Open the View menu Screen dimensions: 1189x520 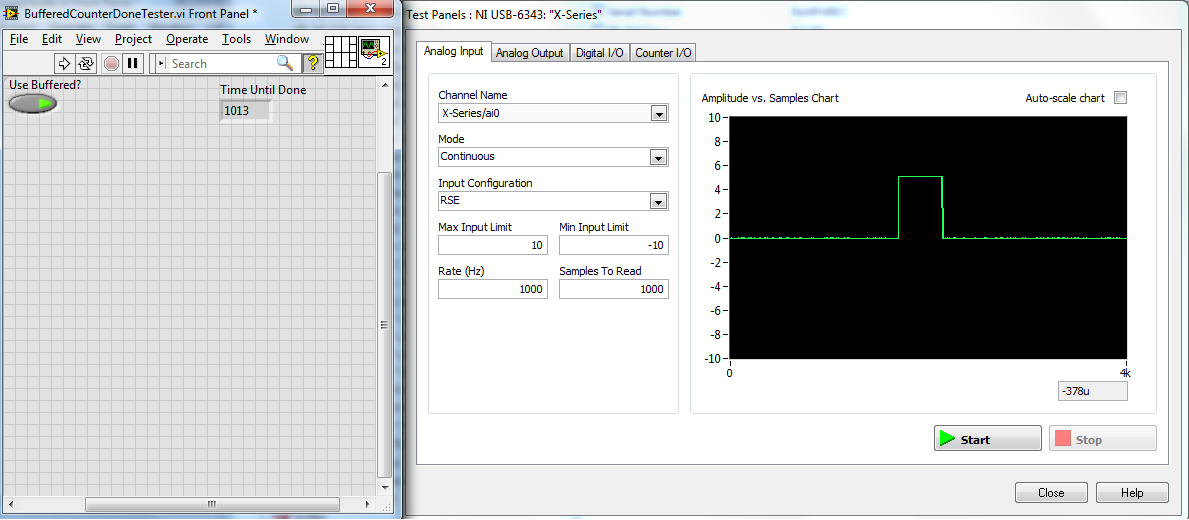tap(88, 39)
